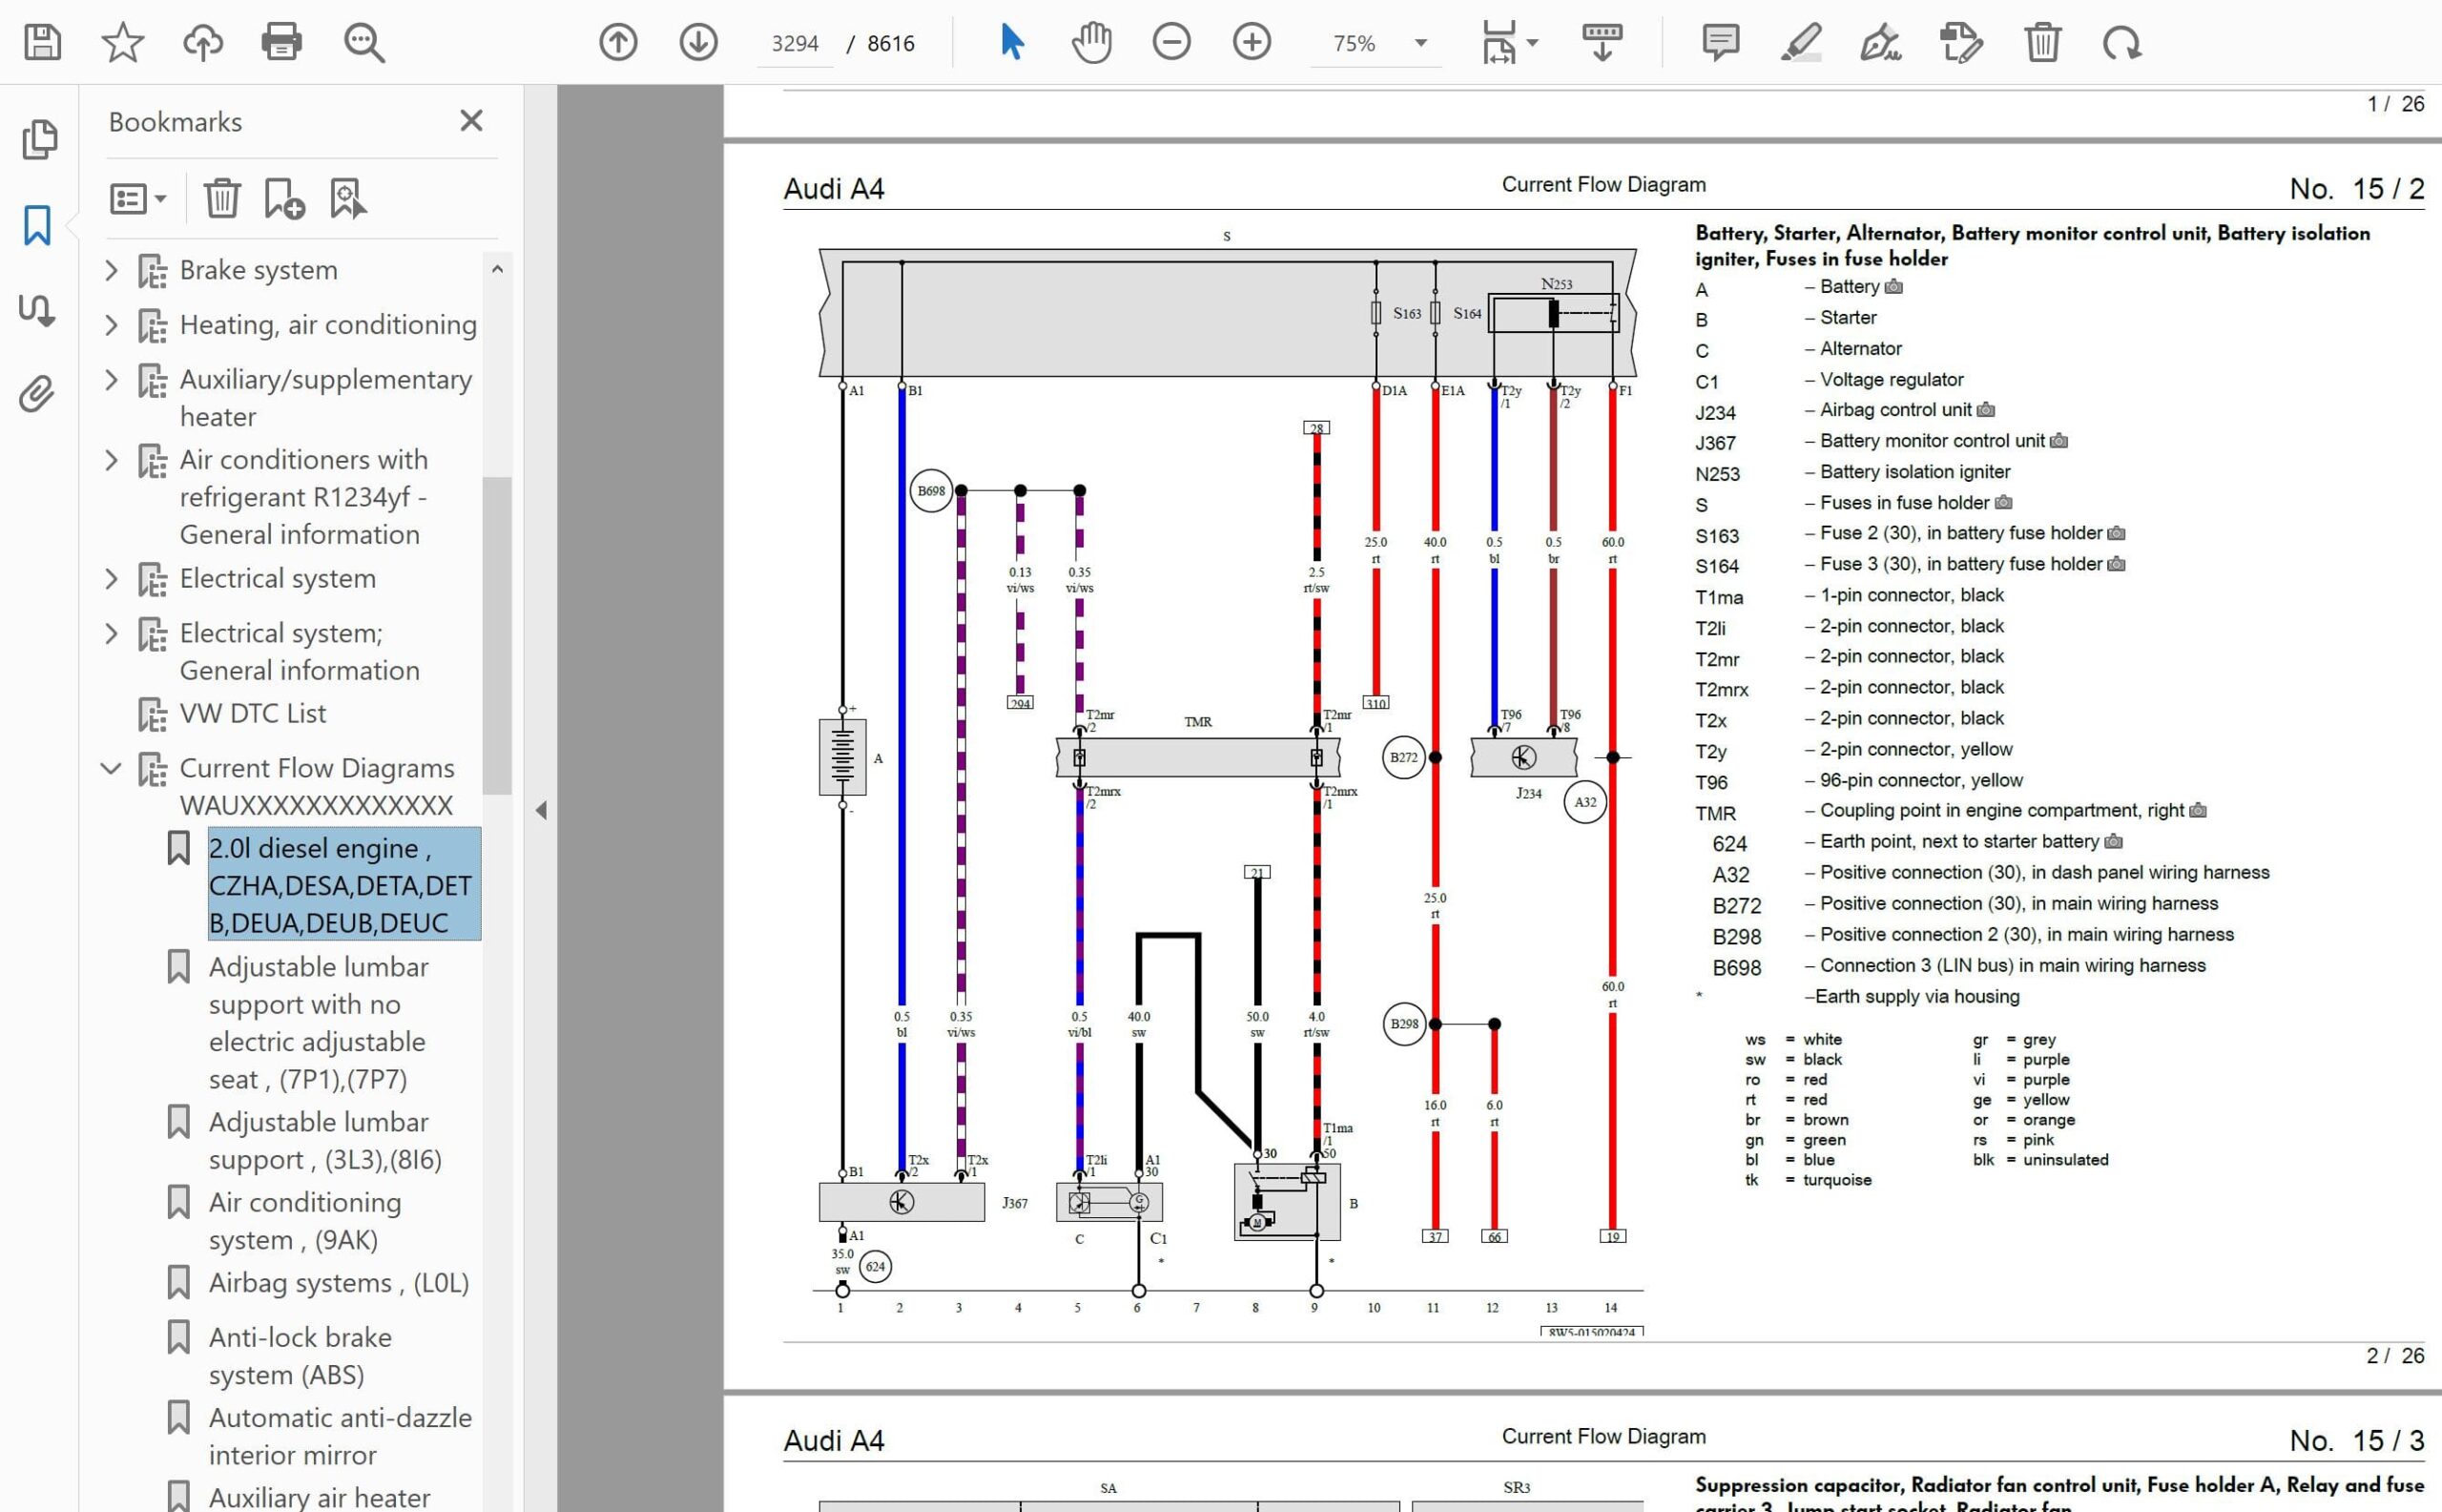
Task: Collapse the Current Flow Diagrams bookmark
Action: [x=112, y=768]
